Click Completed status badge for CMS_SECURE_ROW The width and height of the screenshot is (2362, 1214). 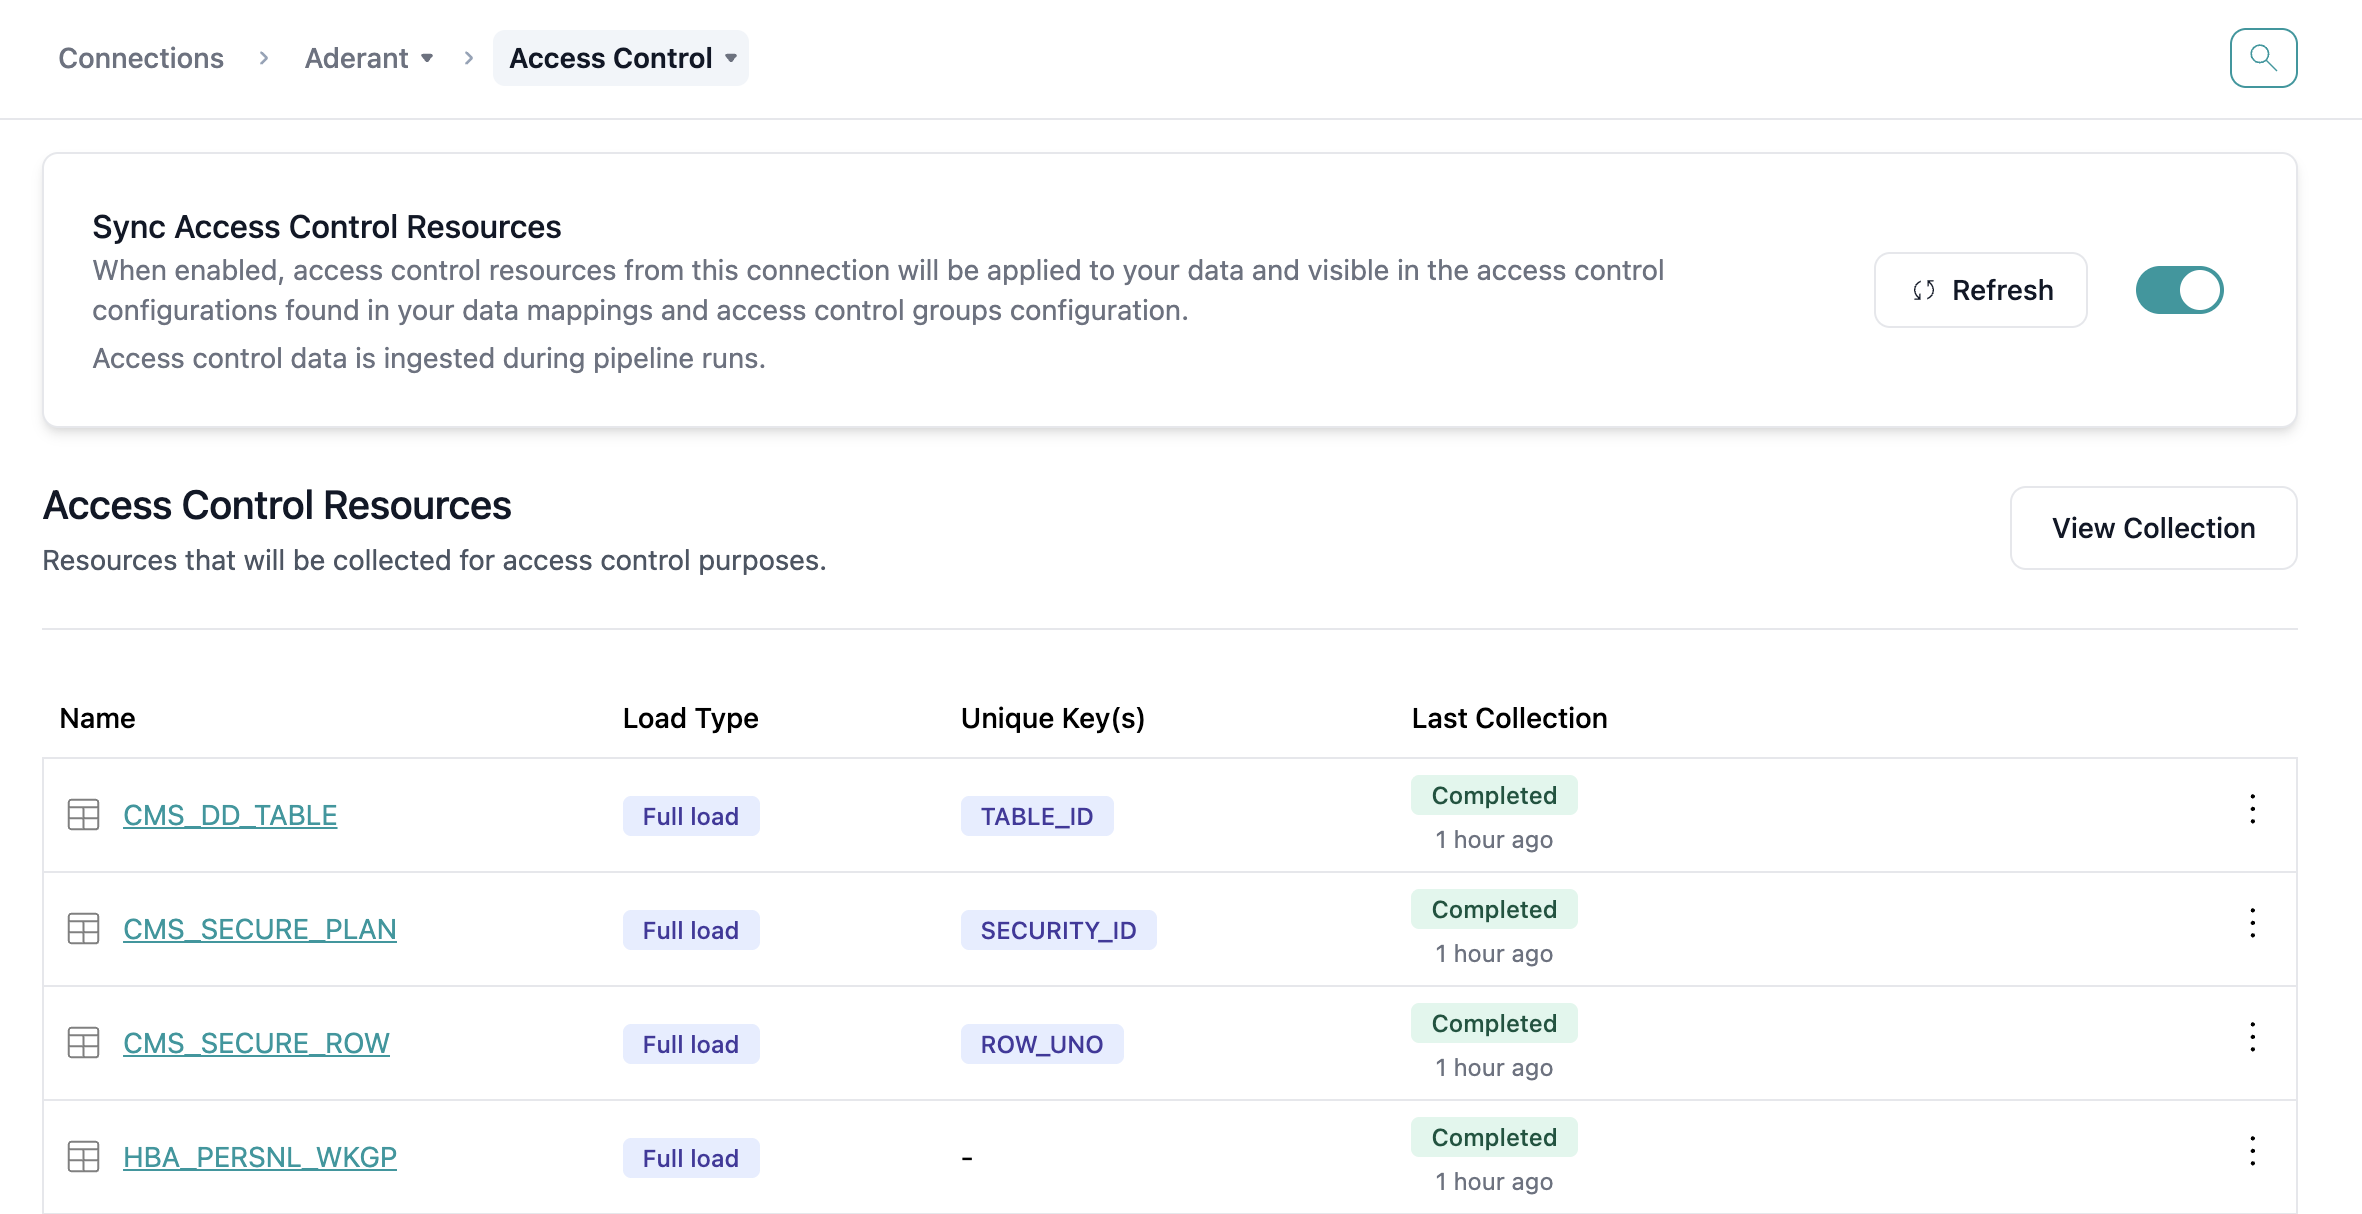click(x=1494, y=1023)
